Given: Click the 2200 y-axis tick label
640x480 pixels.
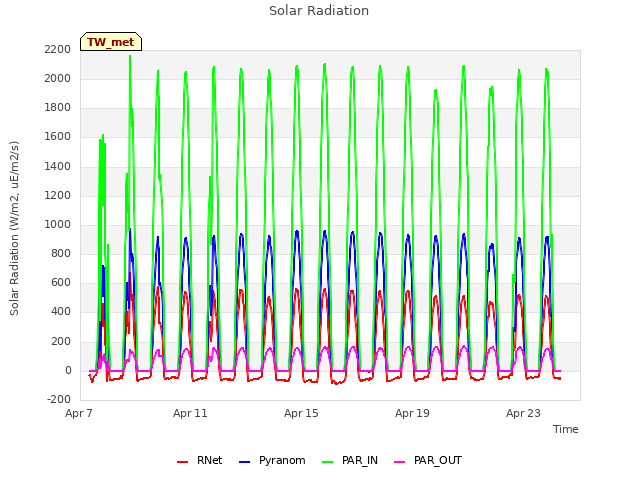Looking at the screenshot, I should pos(58,50).
